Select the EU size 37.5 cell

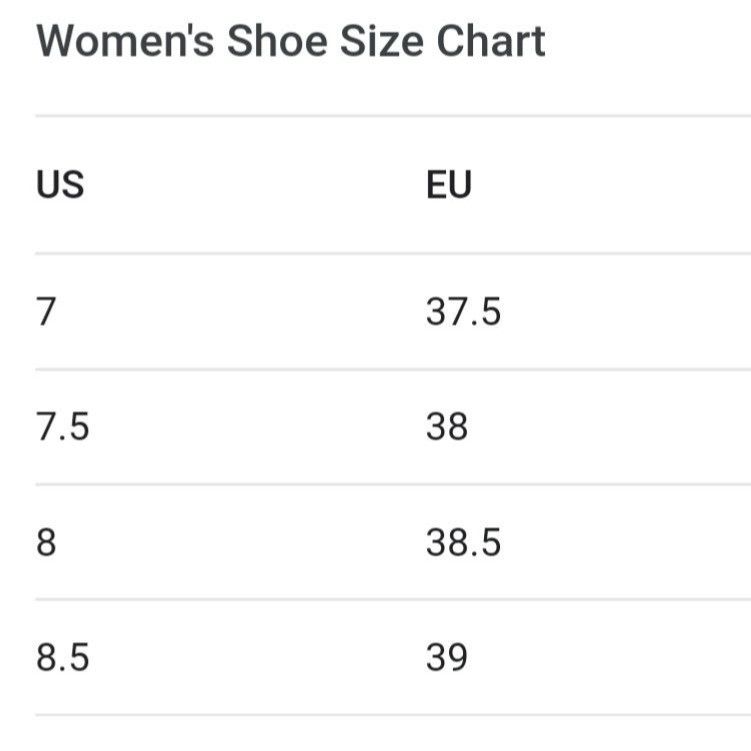click(x=463, y=311)
